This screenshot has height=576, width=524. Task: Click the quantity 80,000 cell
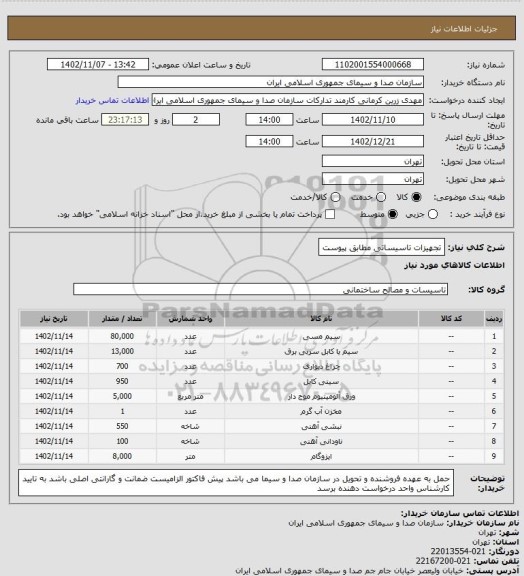click(122, 336)
